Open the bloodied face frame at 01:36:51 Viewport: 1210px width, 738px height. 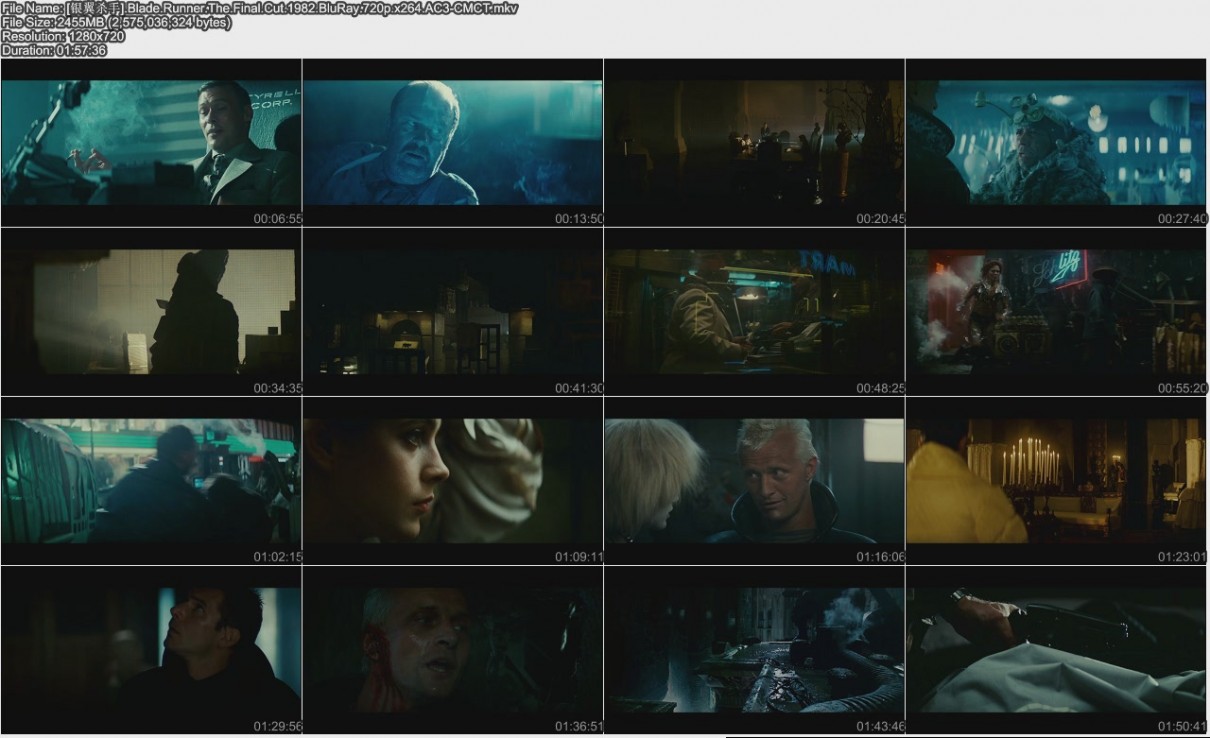[x=453, y=650]
